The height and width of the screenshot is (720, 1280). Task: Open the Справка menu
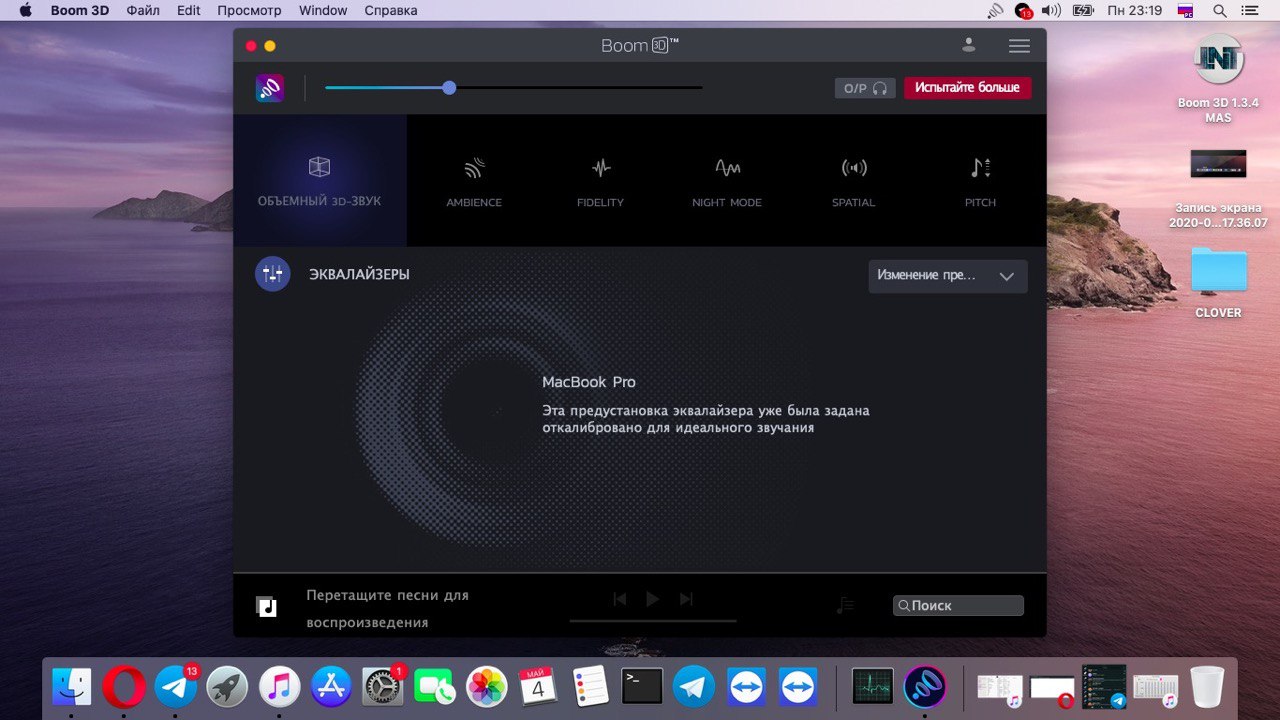point(391,11)
